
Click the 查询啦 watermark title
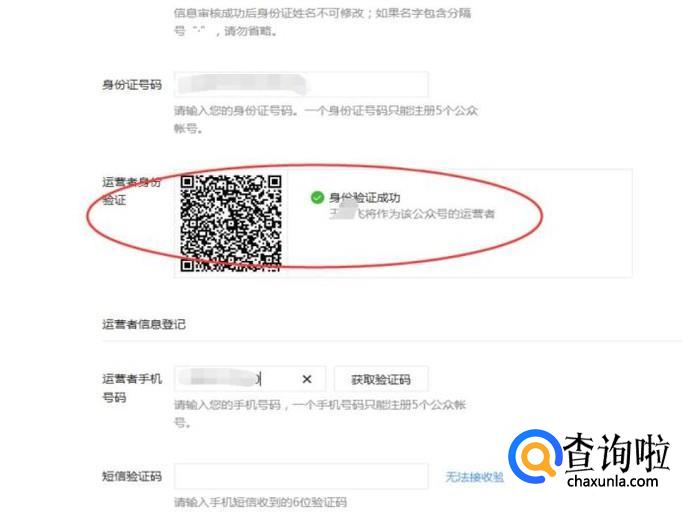point(616,452)
